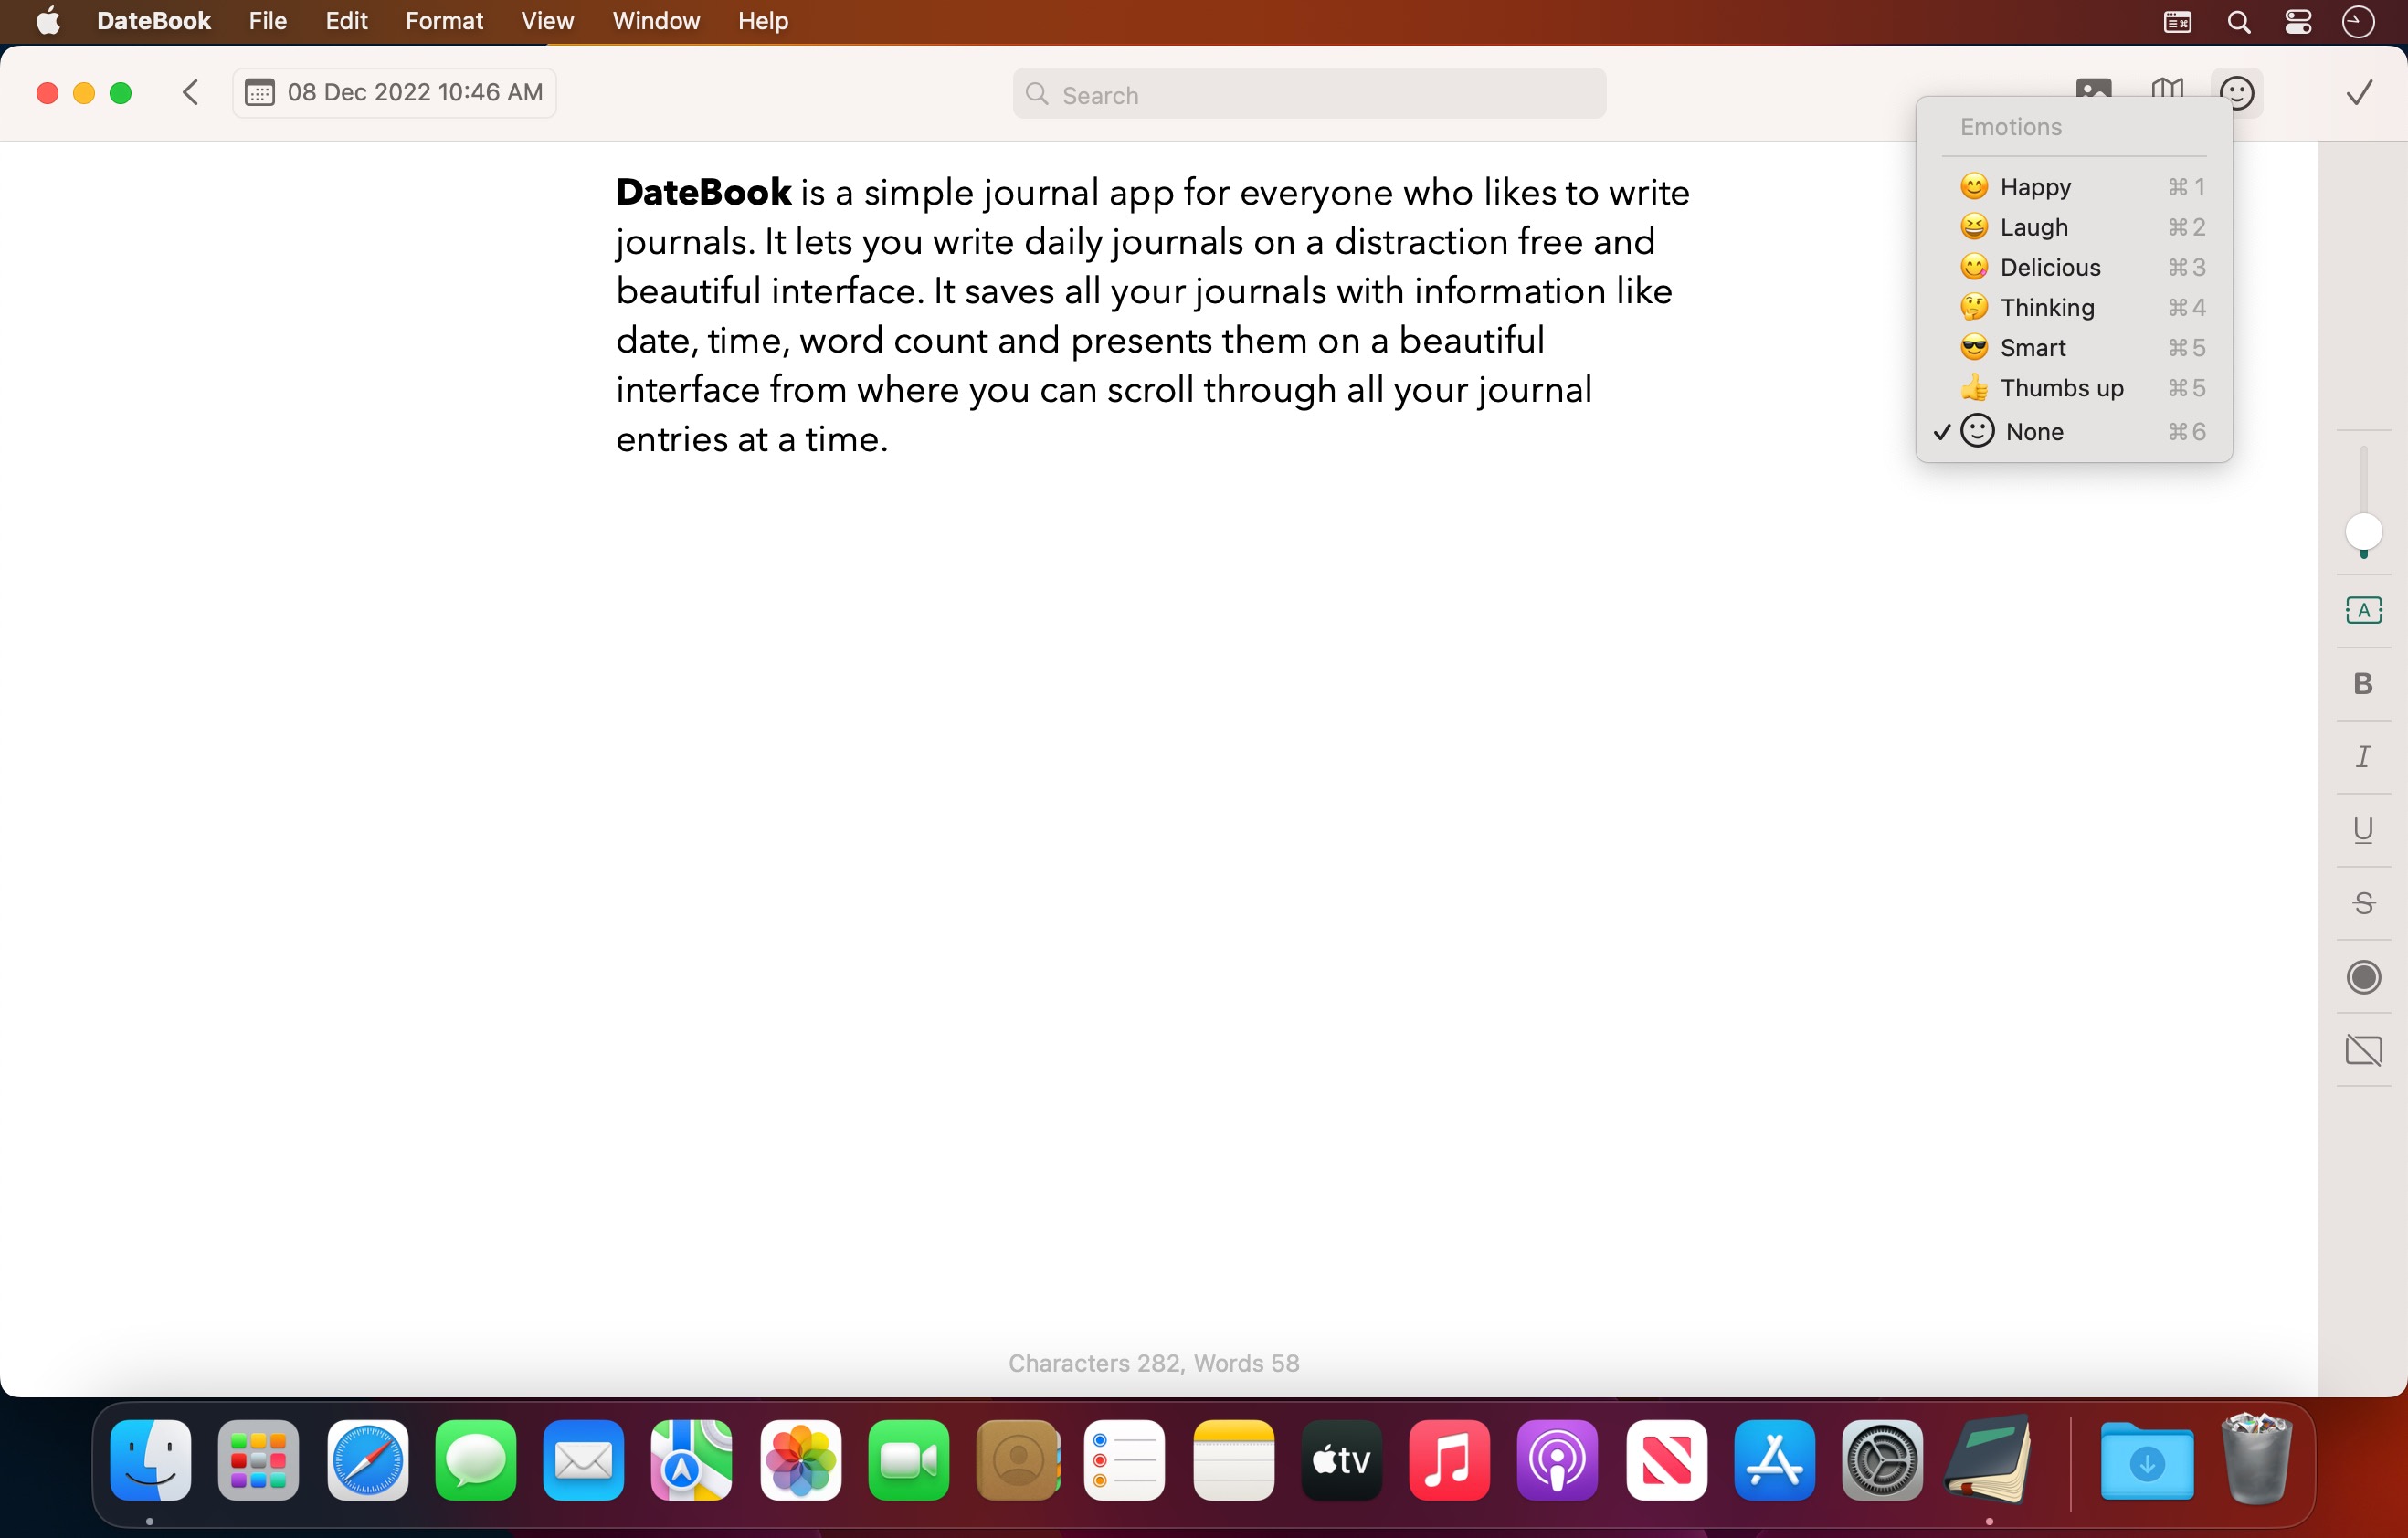2408x1538 pixels.
Task: Open Control Center in menu bar
Action: [x=2297, y=22]
